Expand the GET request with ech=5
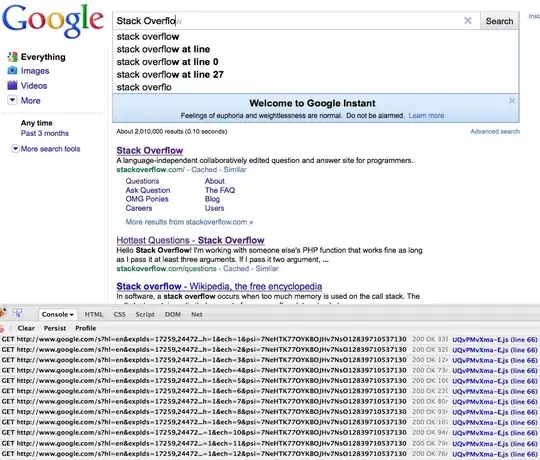540x460 pixels. coord(204,381)
